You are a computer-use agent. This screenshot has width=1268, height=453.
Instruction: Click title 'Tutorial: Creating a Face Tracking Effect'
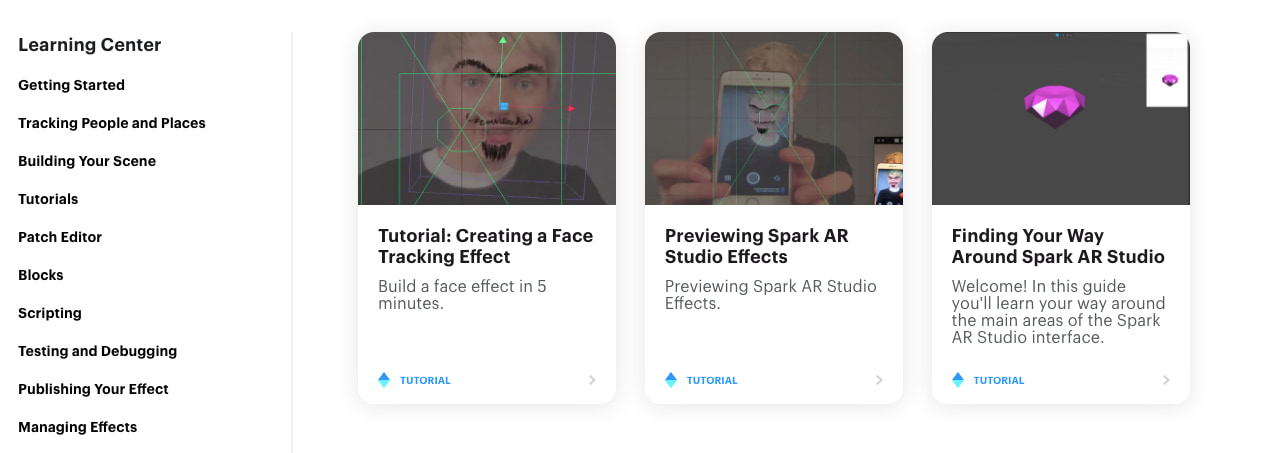pos(485,246)
